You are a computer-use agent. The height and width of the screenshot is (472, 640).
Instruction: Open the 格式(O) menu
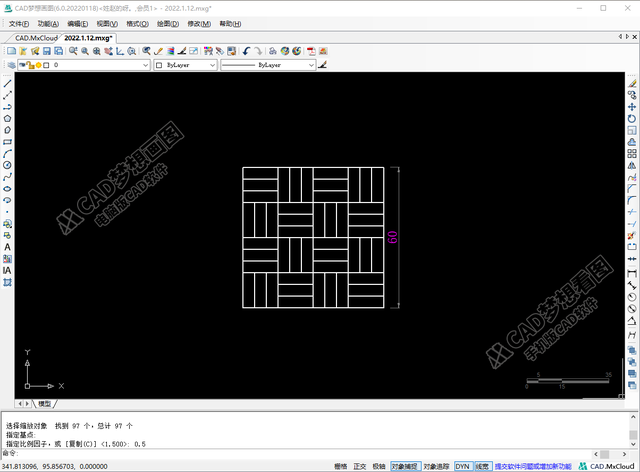pyautogui.click(x=137, y=24)
